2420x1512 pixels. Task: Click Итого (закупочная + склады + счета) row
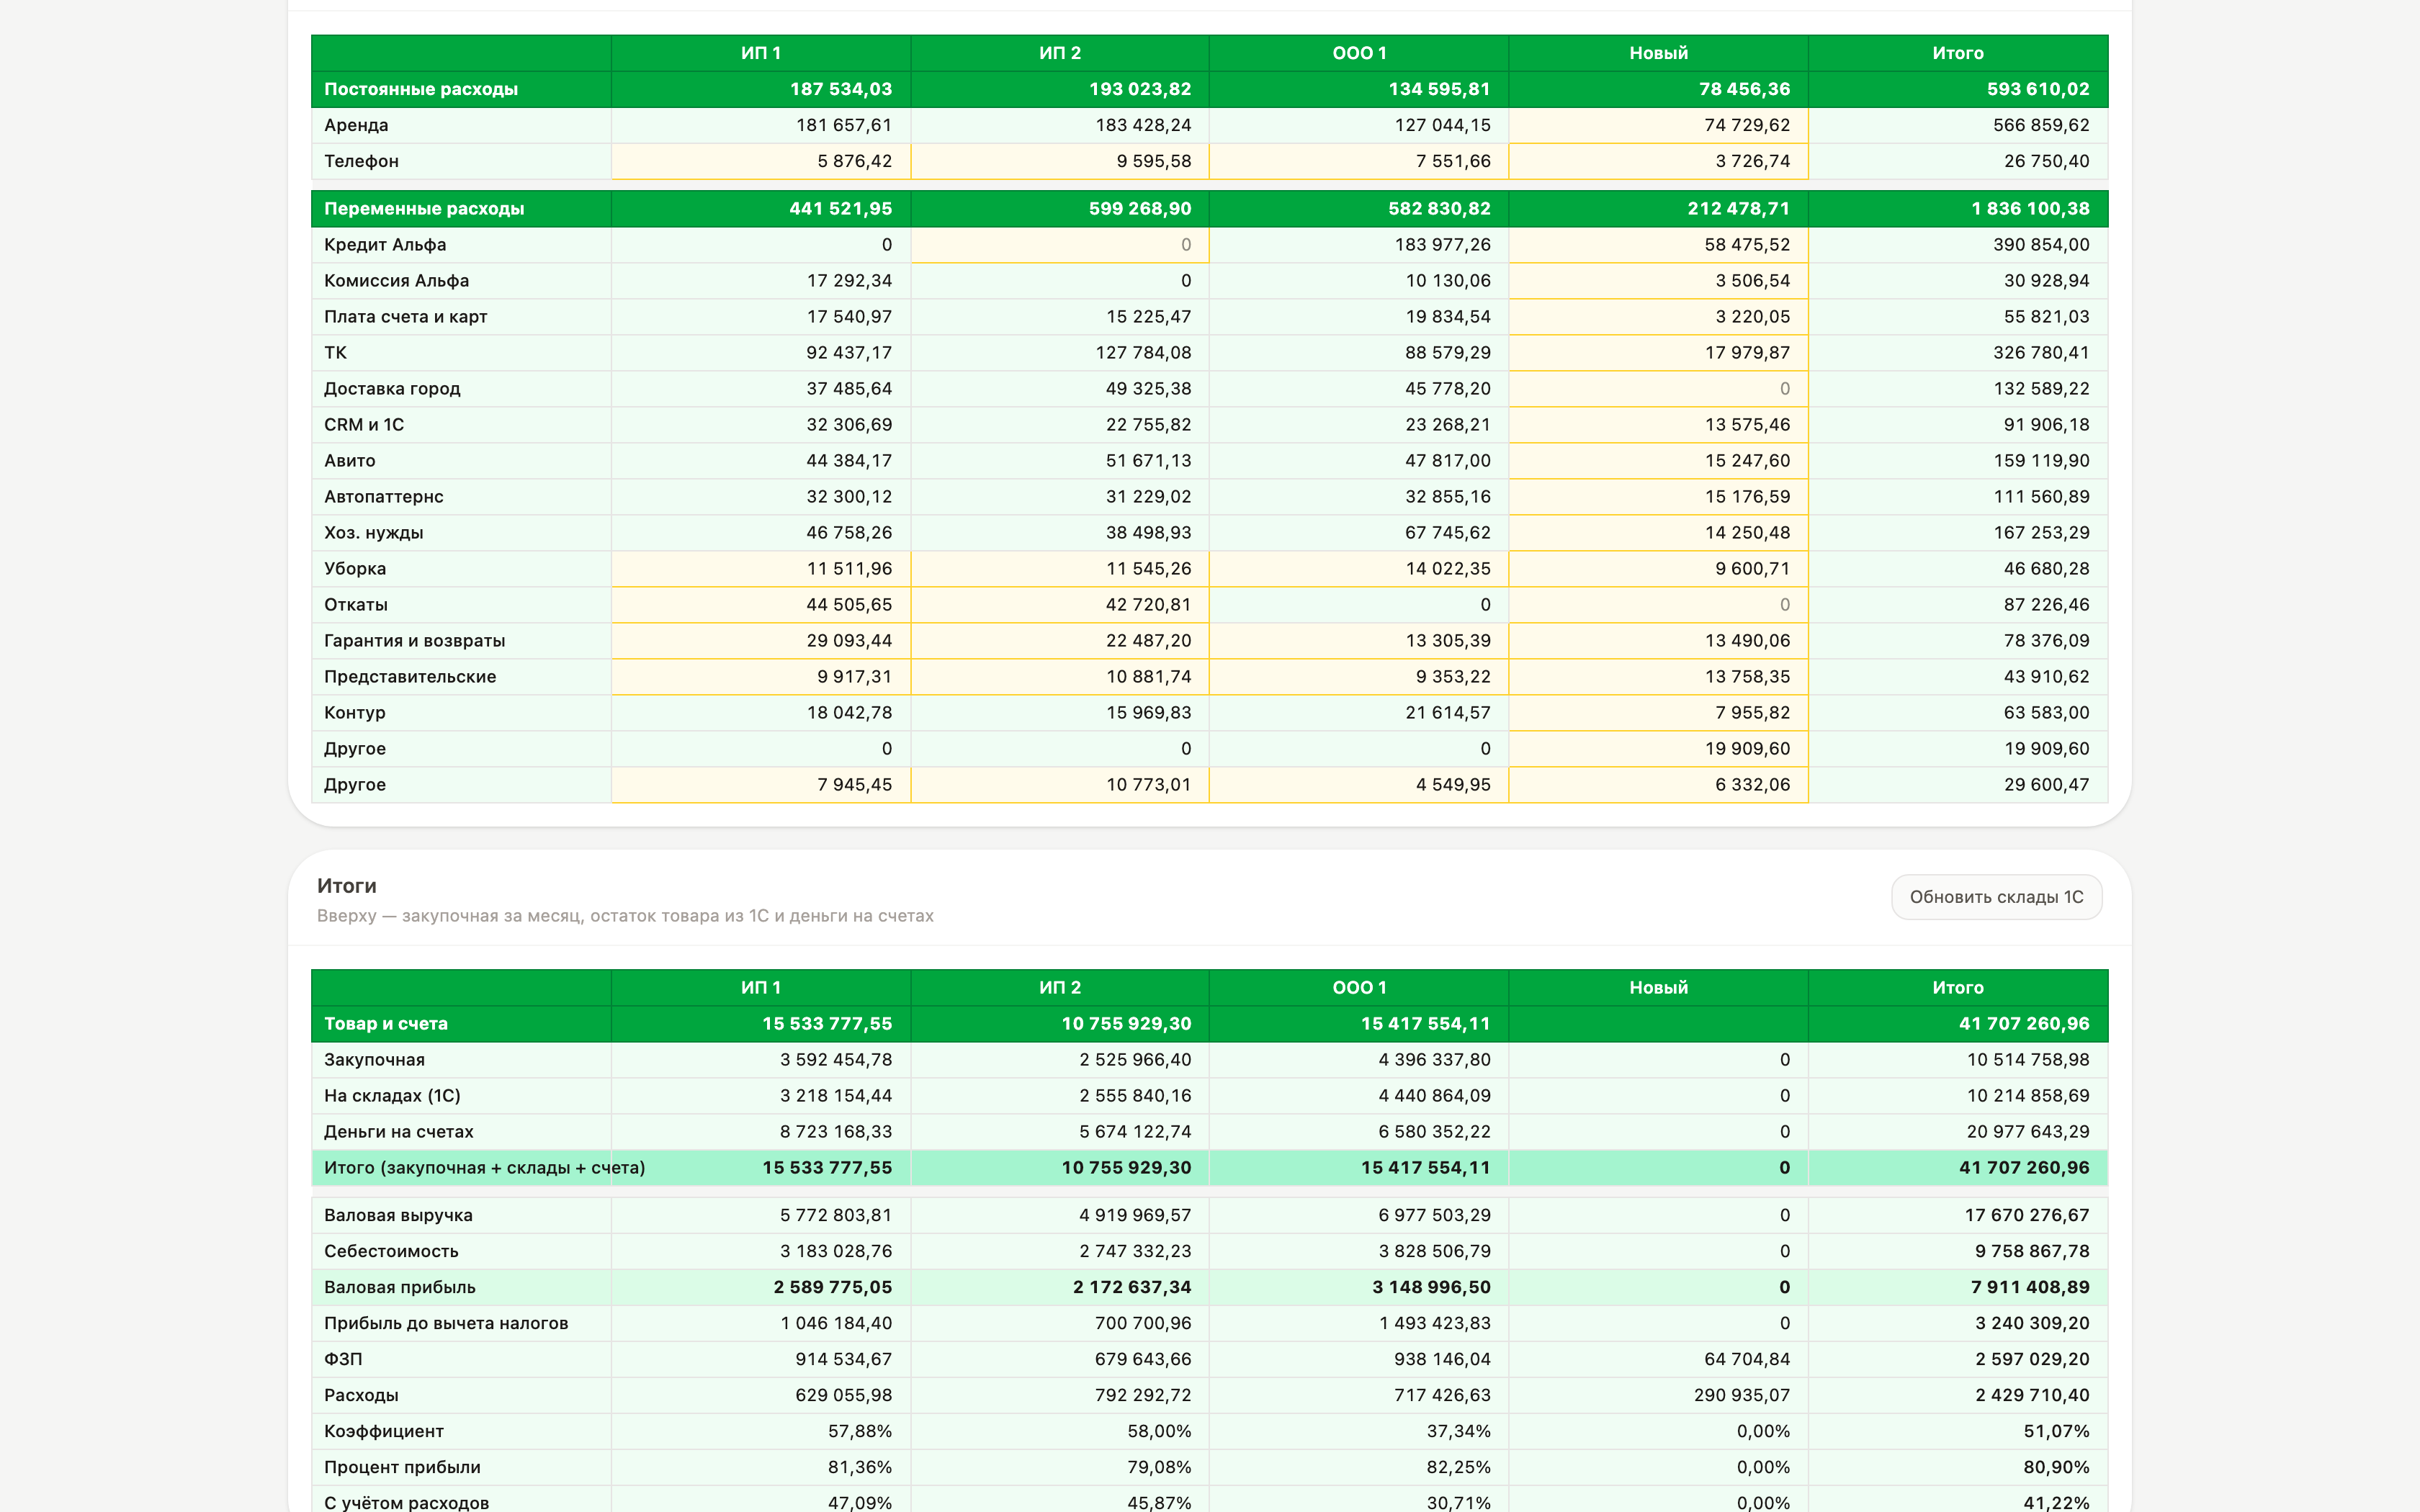point(1209,1168)
